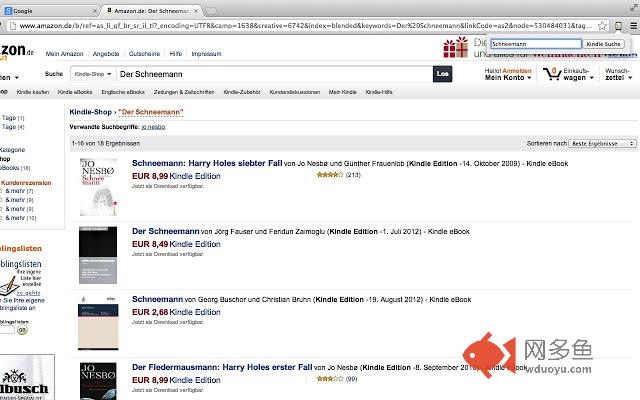Image resolution: width=640 pixels, height=400 pixels.
Task: Open the shopping cart icon
Action: pyautogui.click(x=552, y=74)
